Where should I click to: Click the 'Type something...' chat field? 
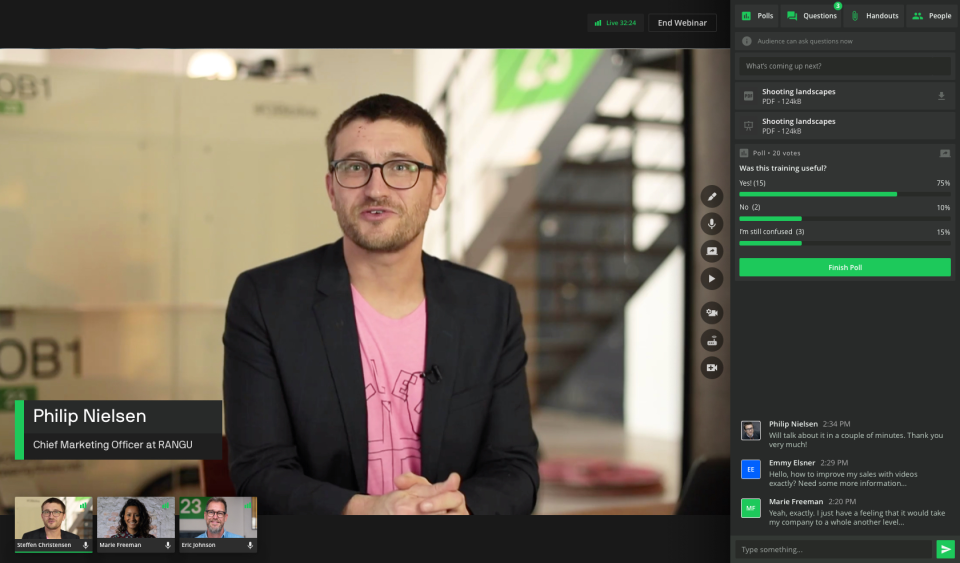pyautogui.click(x=835, y=549)
